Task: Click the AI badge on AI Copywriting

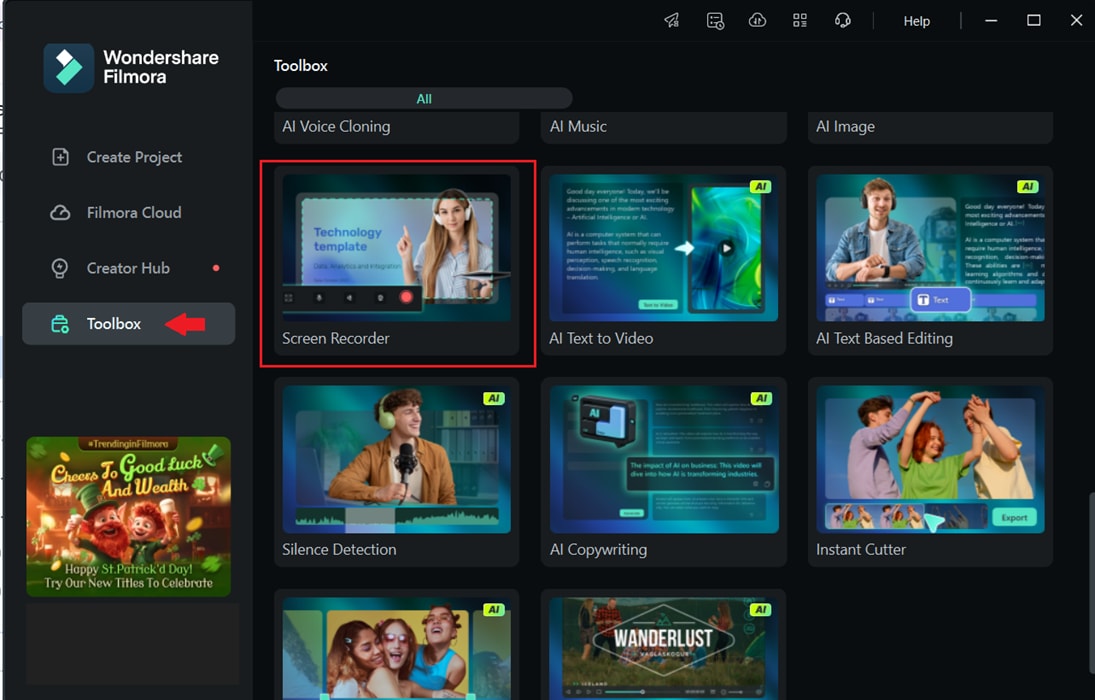Action: tap(760, 398)
